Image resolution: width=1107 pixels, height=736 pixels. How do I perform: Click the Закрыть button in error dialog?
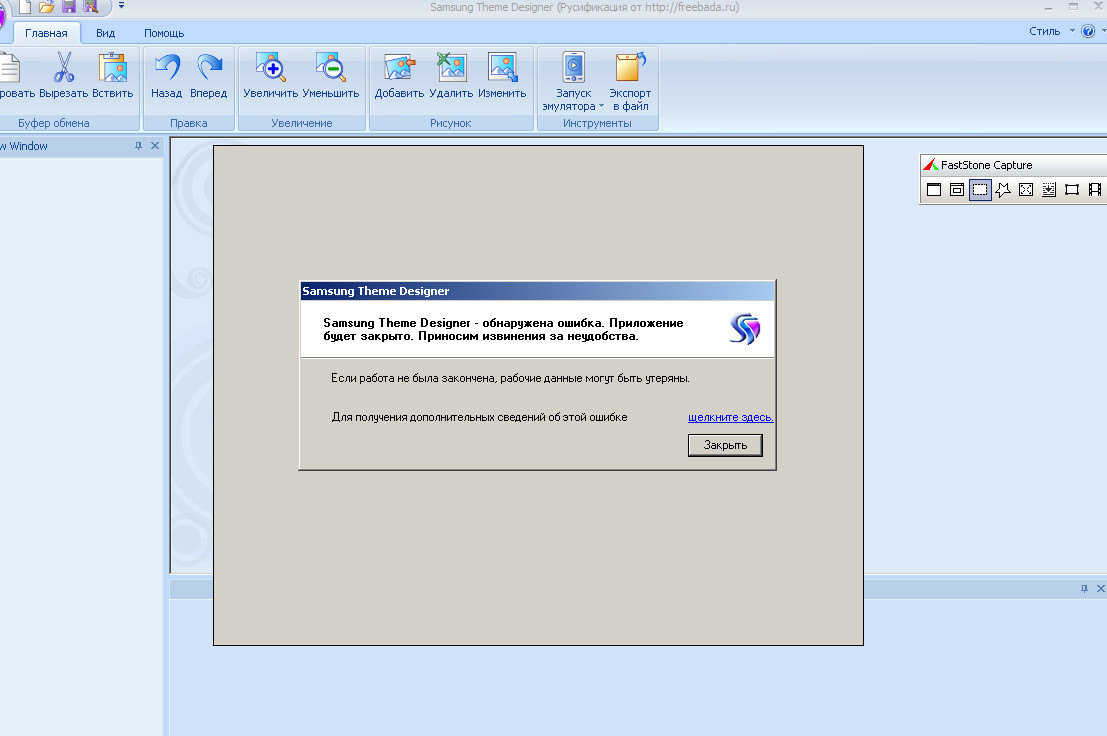coord(725,445)
